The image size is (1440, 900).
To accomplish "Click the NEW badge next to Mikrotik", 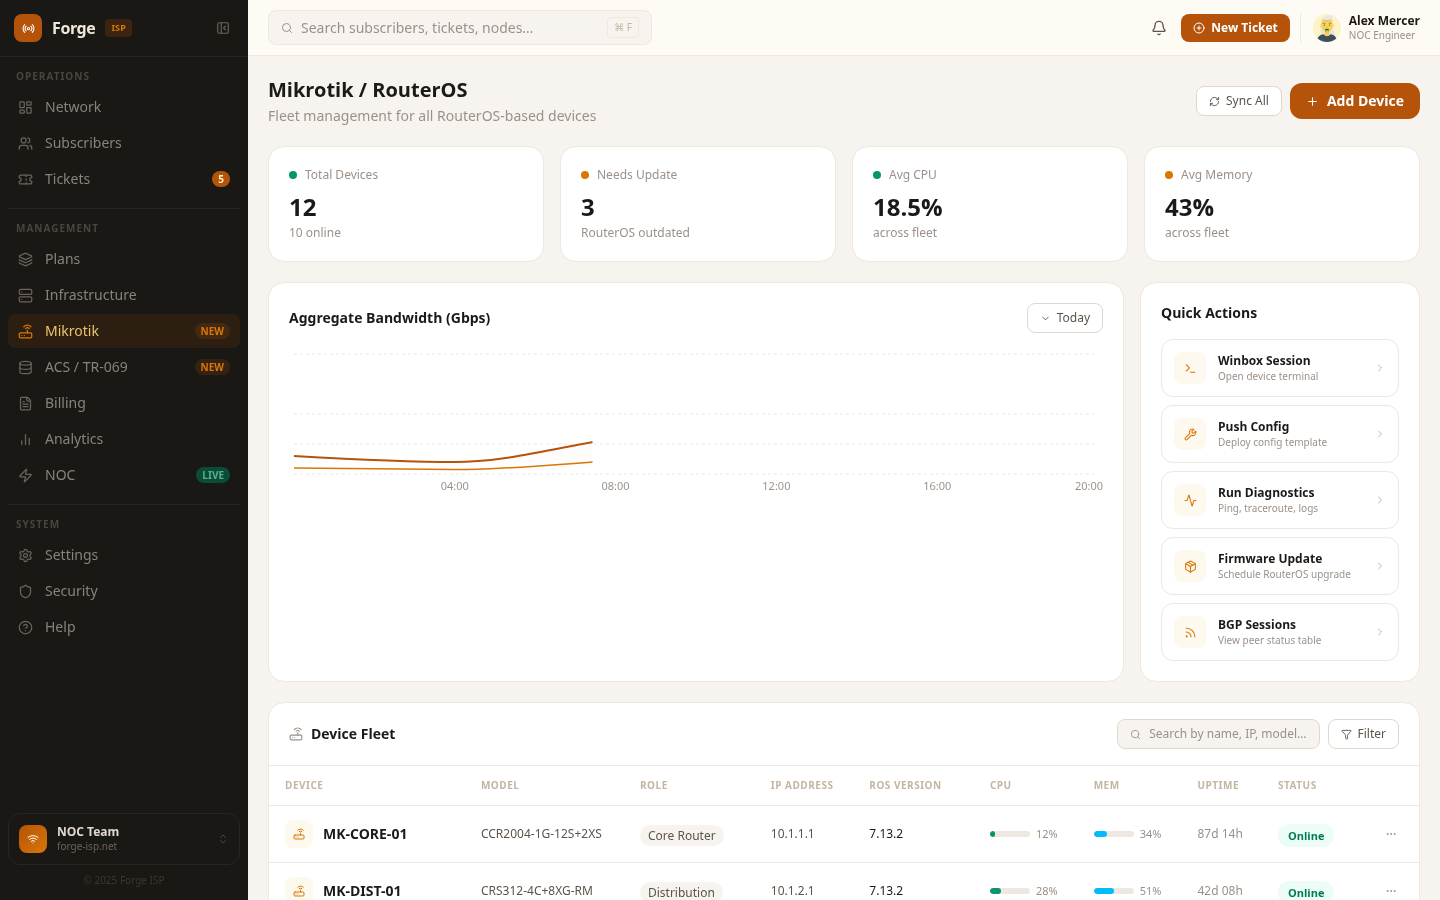I will (212, 331).
